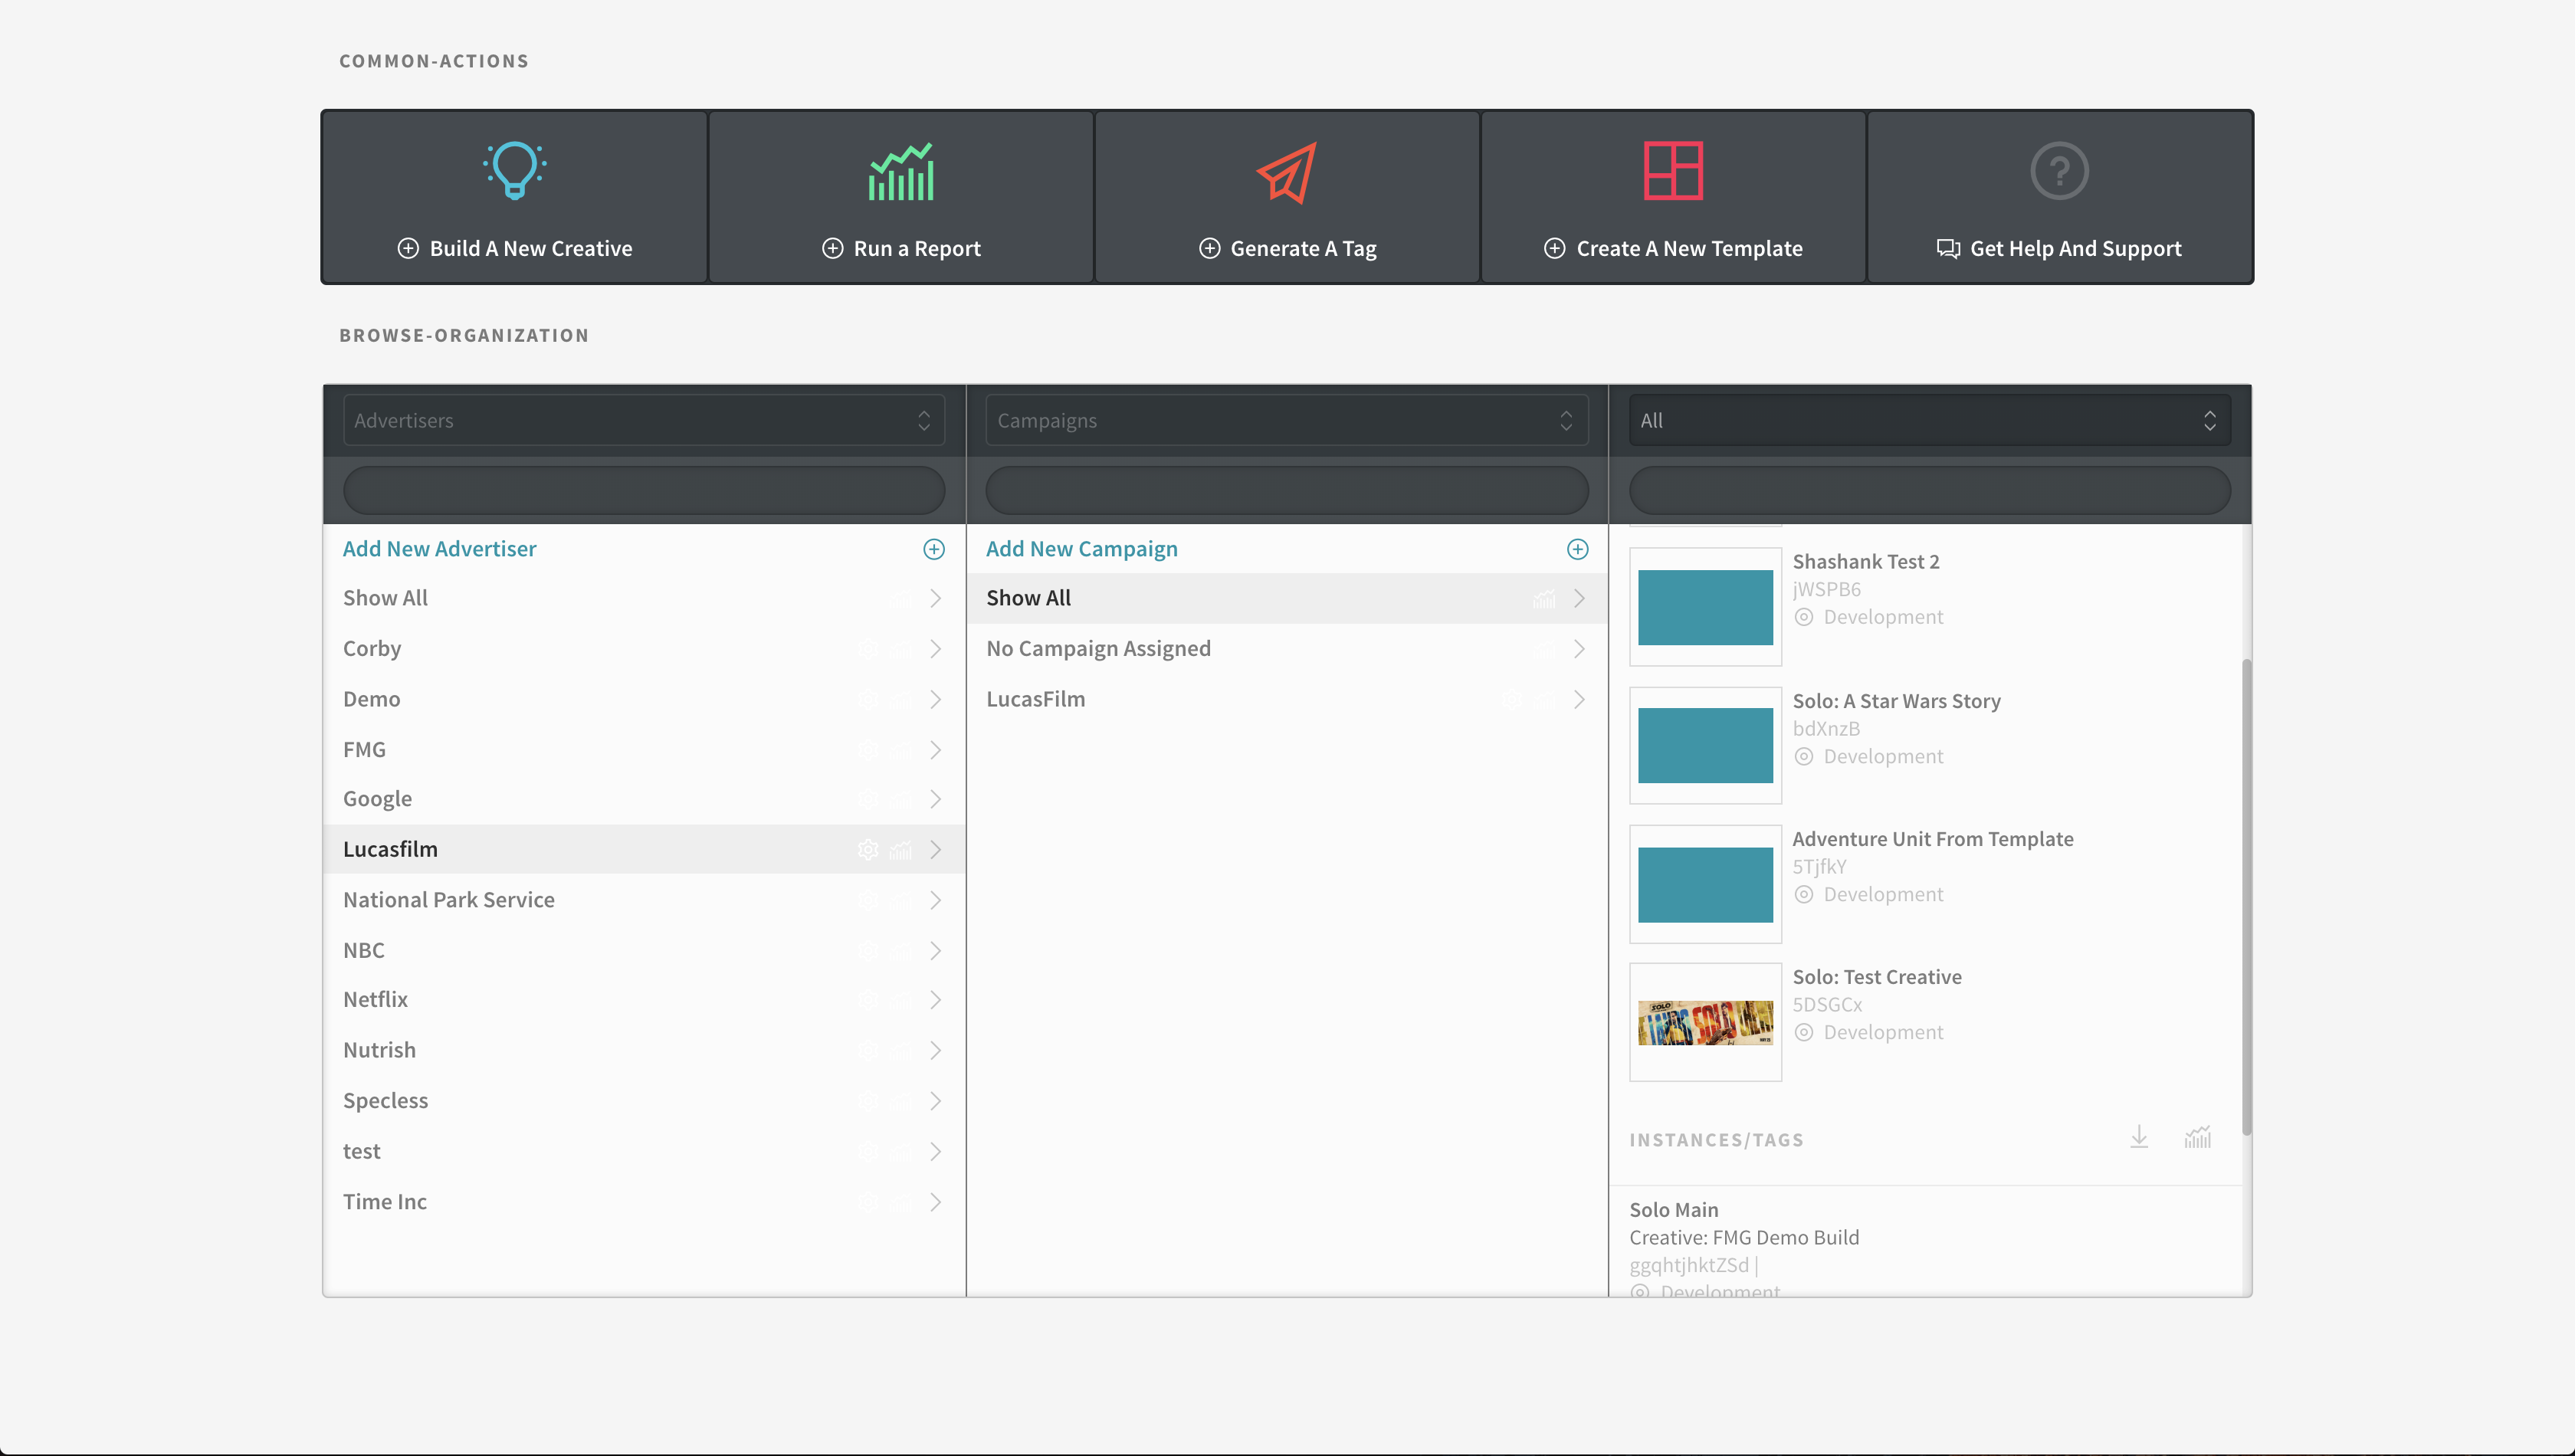The image size is (2575, 1456).
Task: Open settings gear for Netflix advertiser
Action: click(868, 1000)
